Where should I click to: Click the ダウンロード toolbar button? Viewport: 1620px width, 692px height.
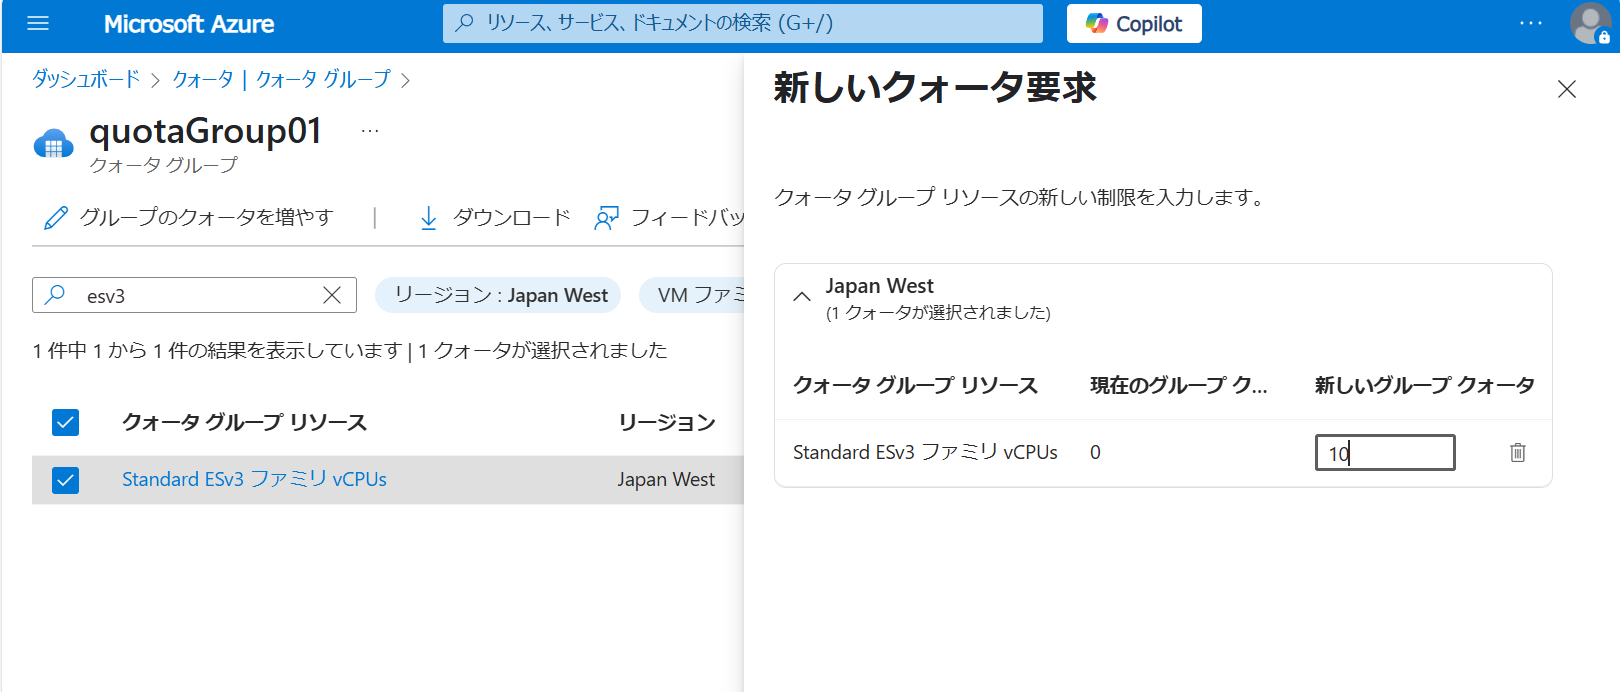point(494,217)
